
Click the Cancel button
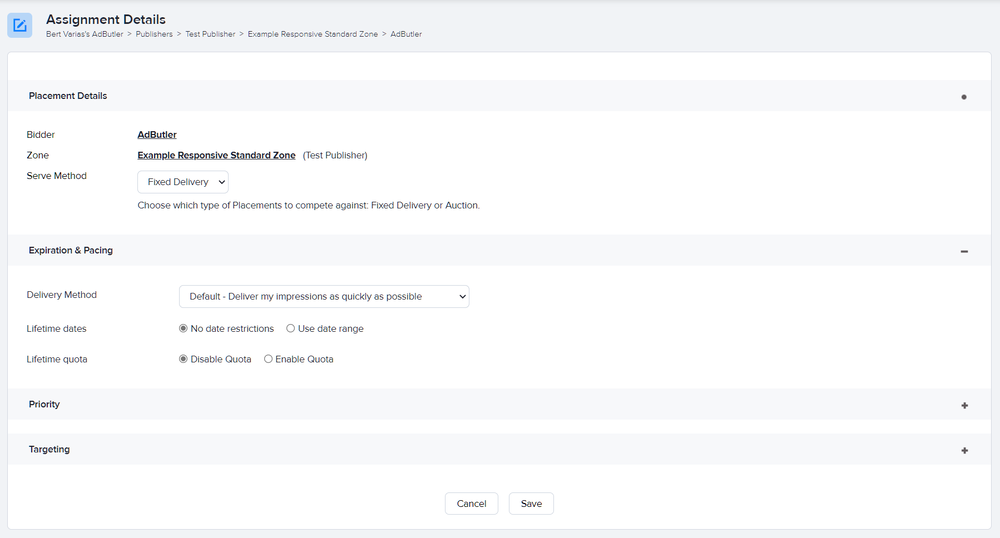(471, 504)
